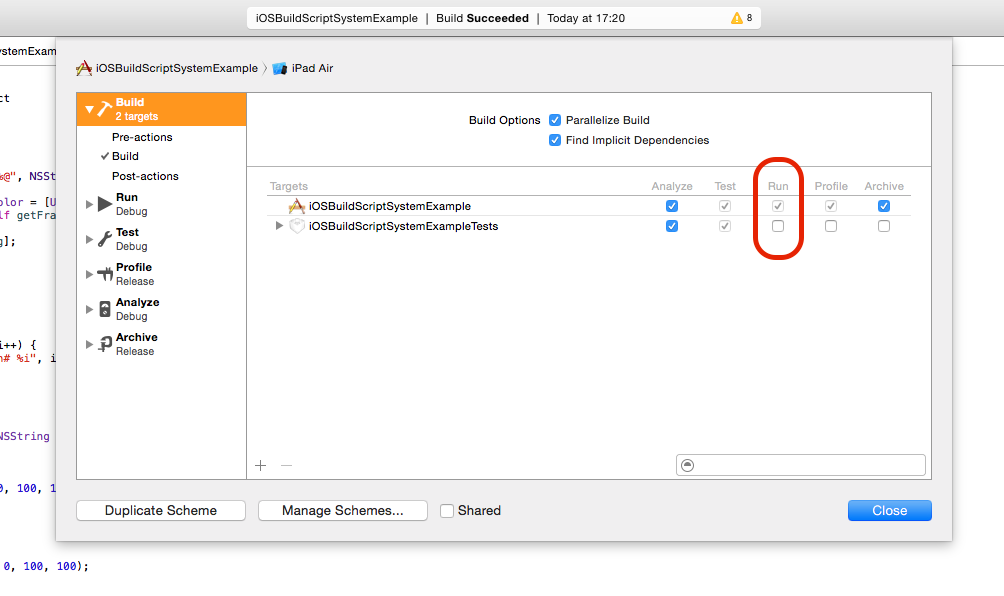This screenshot has height=596, width=1004.
Task: Select Archive Release in sidebar
Action: pyautogui.click(x=161, y=344)
